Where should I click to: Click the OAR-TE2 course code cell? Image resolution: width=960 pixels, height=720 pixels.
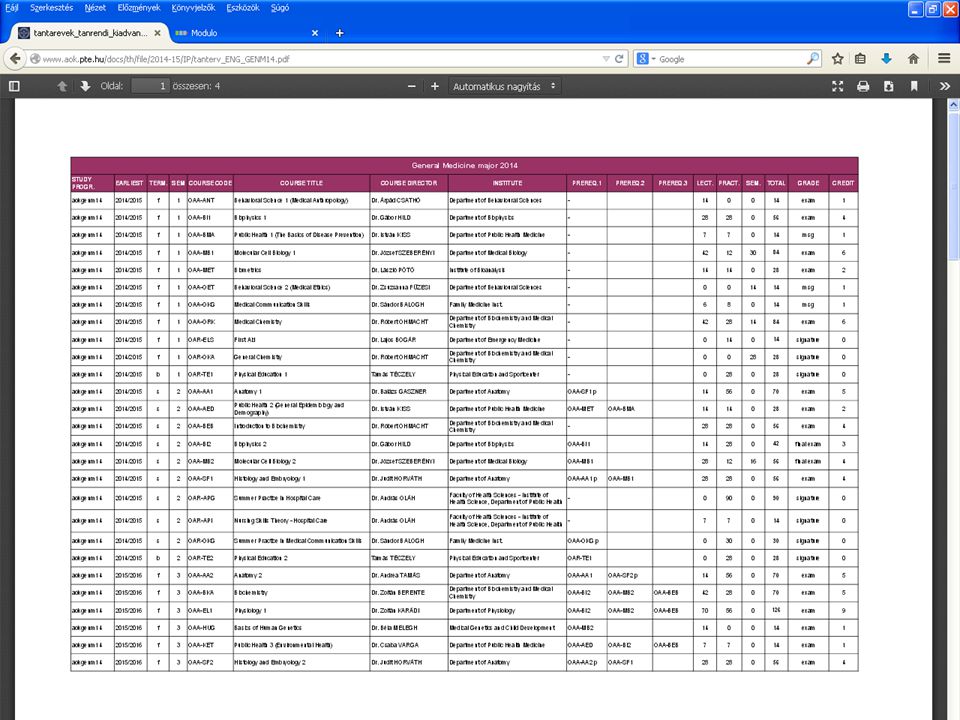click(x=210, y=558)
